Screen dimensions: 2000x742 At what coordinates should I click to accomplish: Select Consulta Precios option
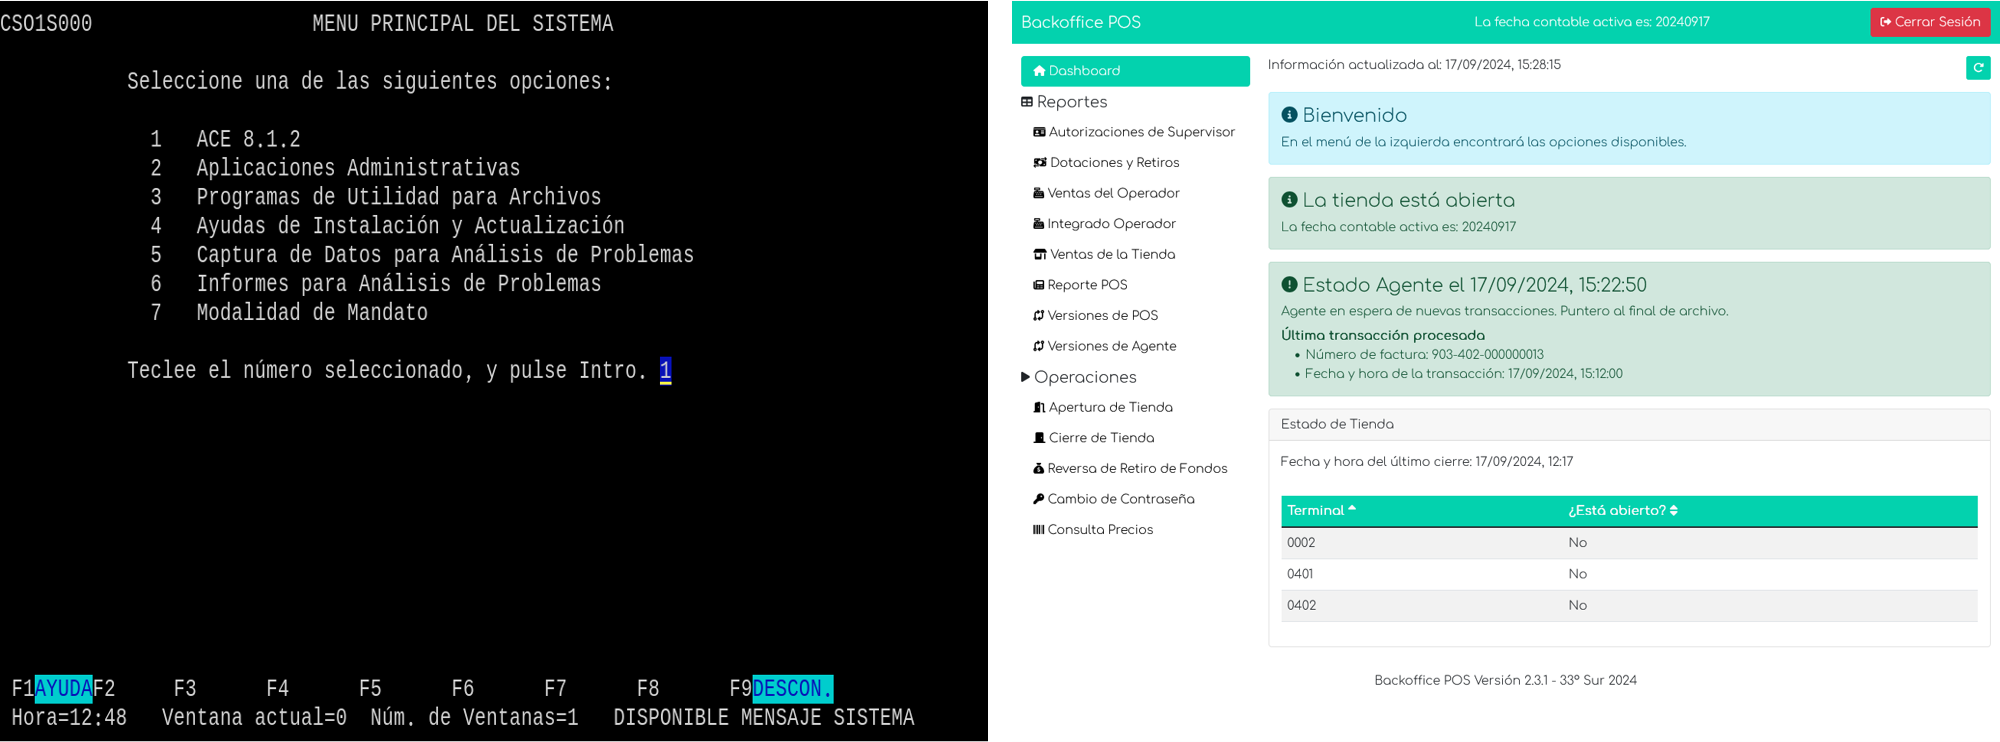pos(1100,530)
